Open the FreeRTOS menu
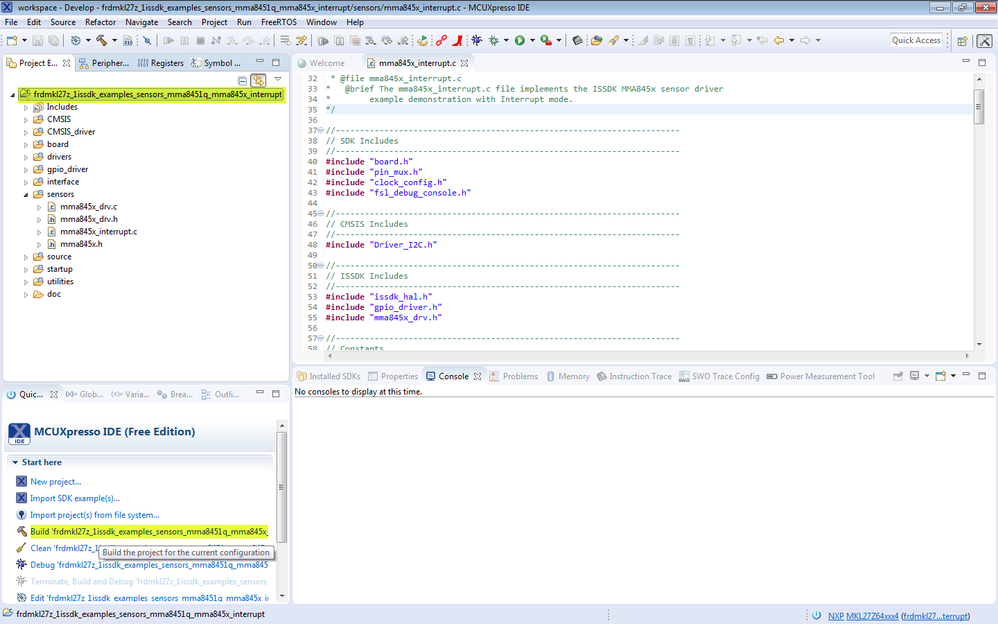This screenshot has height=624, width=998. (280, 22)
